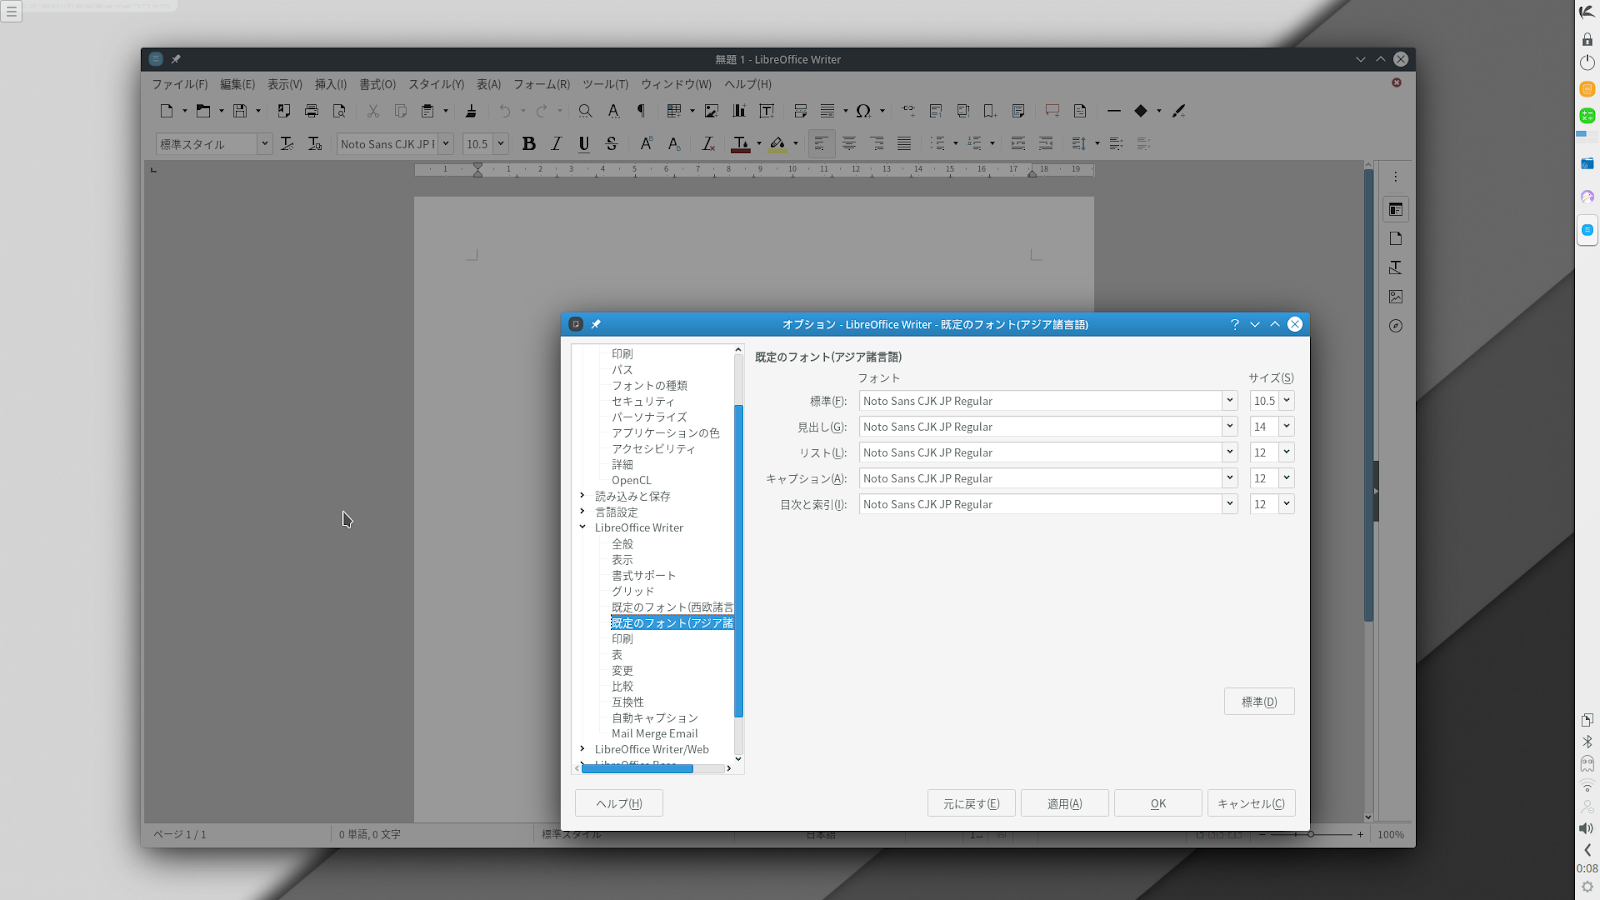
Task: Click the Insert Image toolbar icon
Action: (711, 111)
